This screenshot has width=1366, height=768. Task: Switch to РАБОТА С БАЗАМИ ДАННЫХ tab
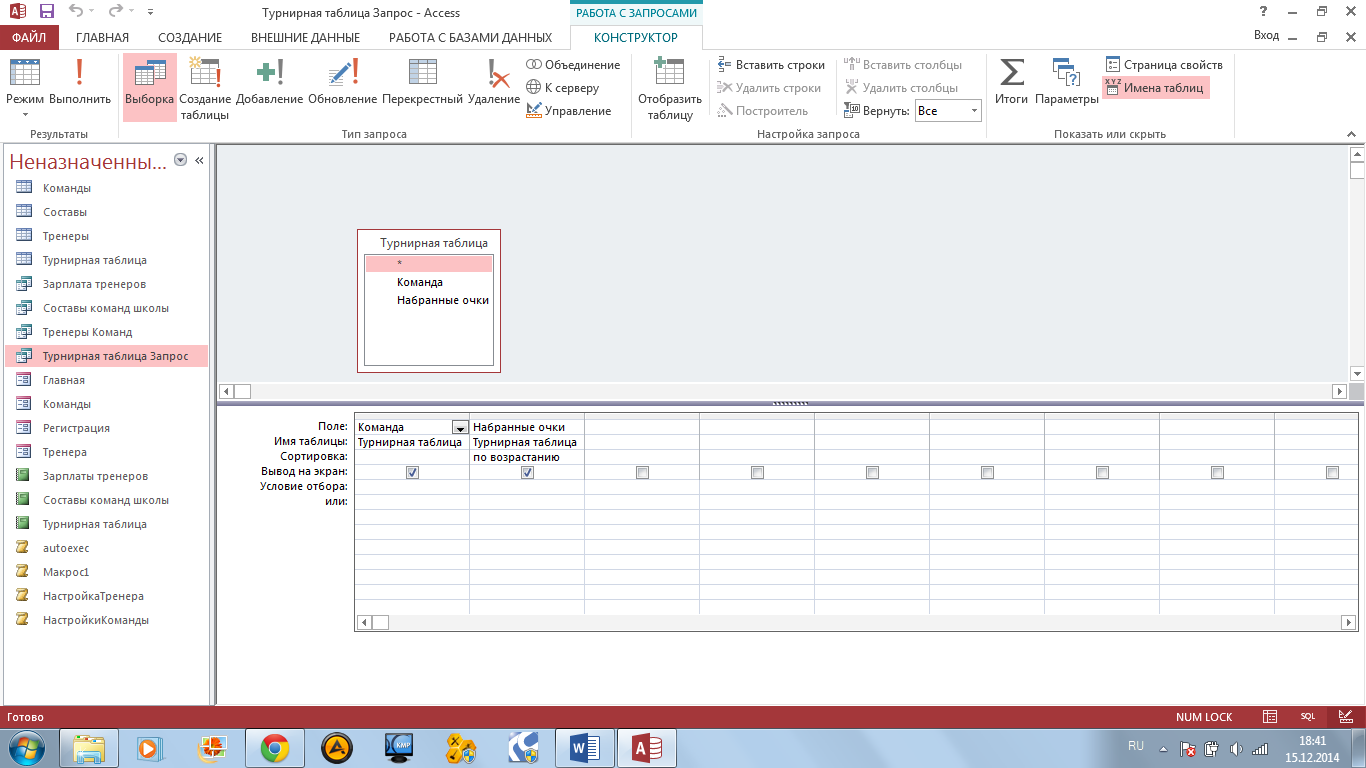point(470,37)
